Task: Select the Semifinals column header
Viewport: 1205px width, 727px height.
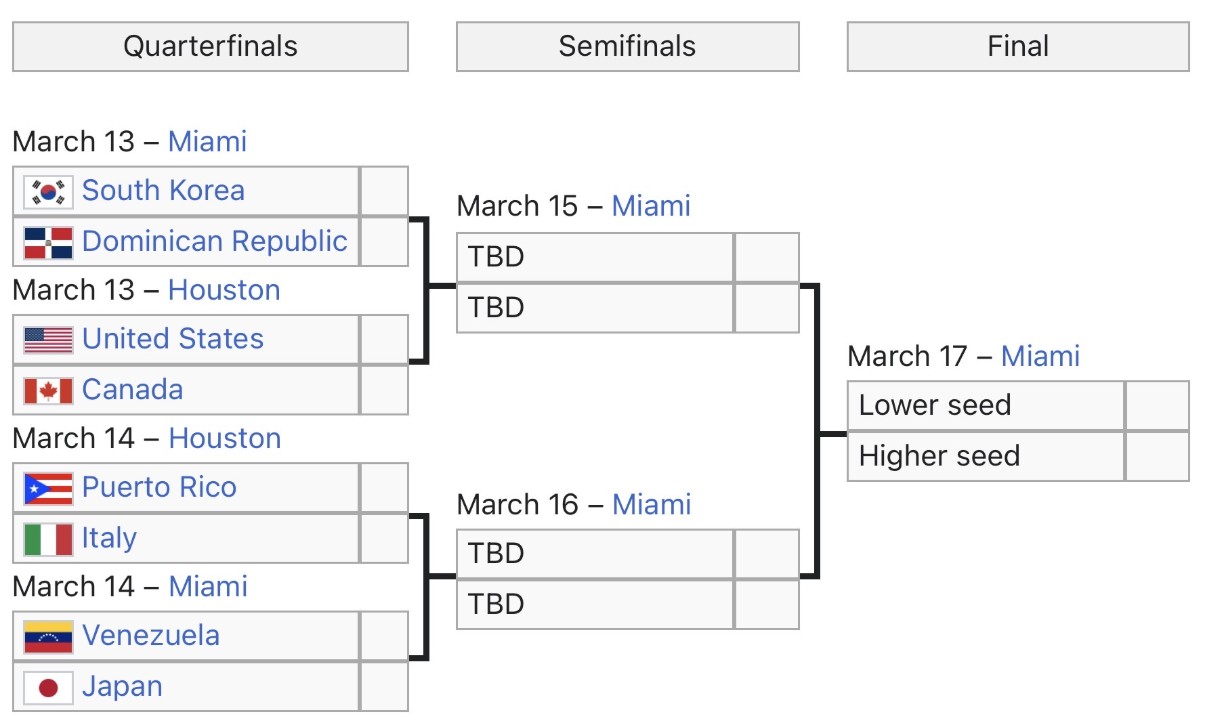Action: 627,47
